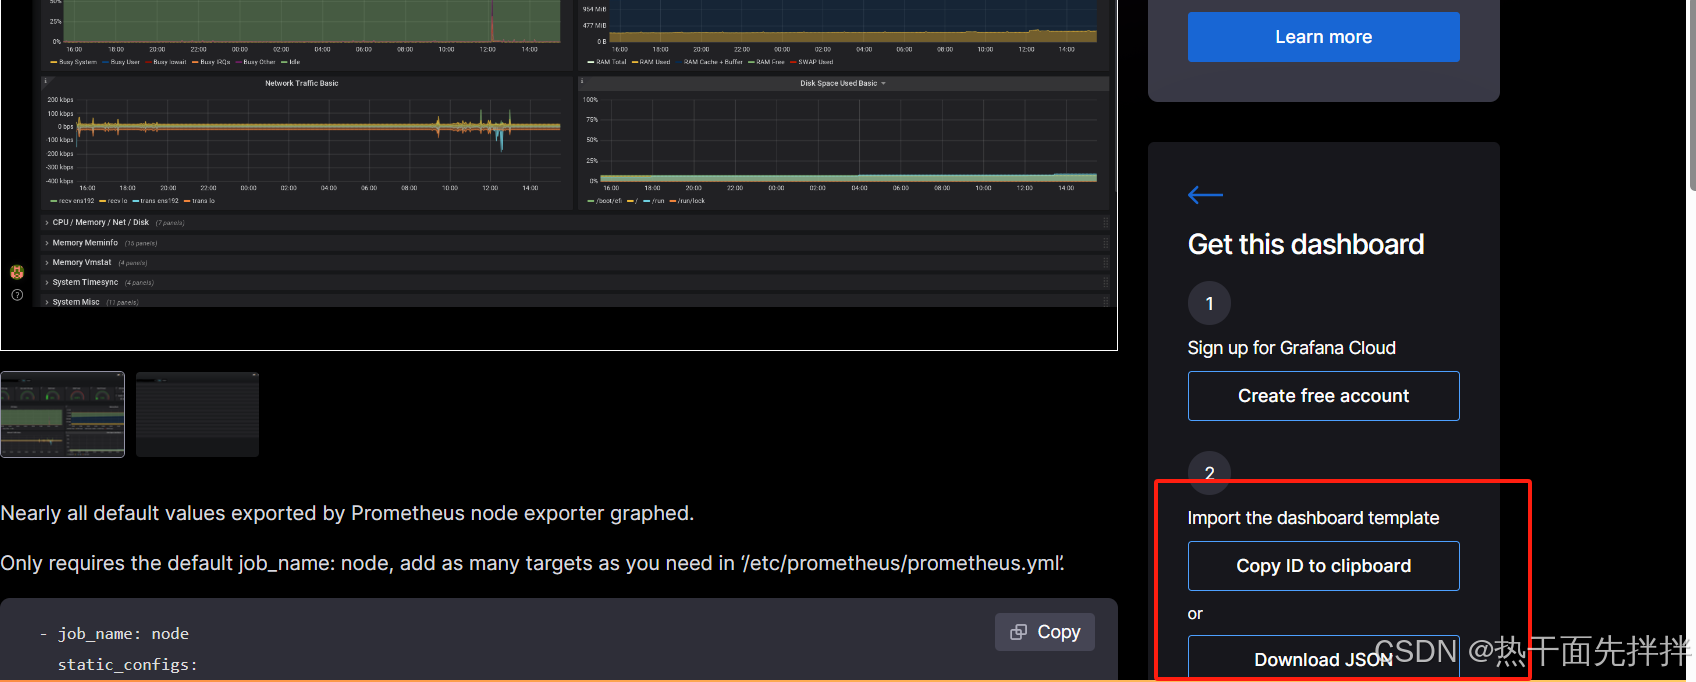Click the drag handle on Memory Meminfo row
The height and width of the screenshot is (682, 1696).
point(1105,243)
